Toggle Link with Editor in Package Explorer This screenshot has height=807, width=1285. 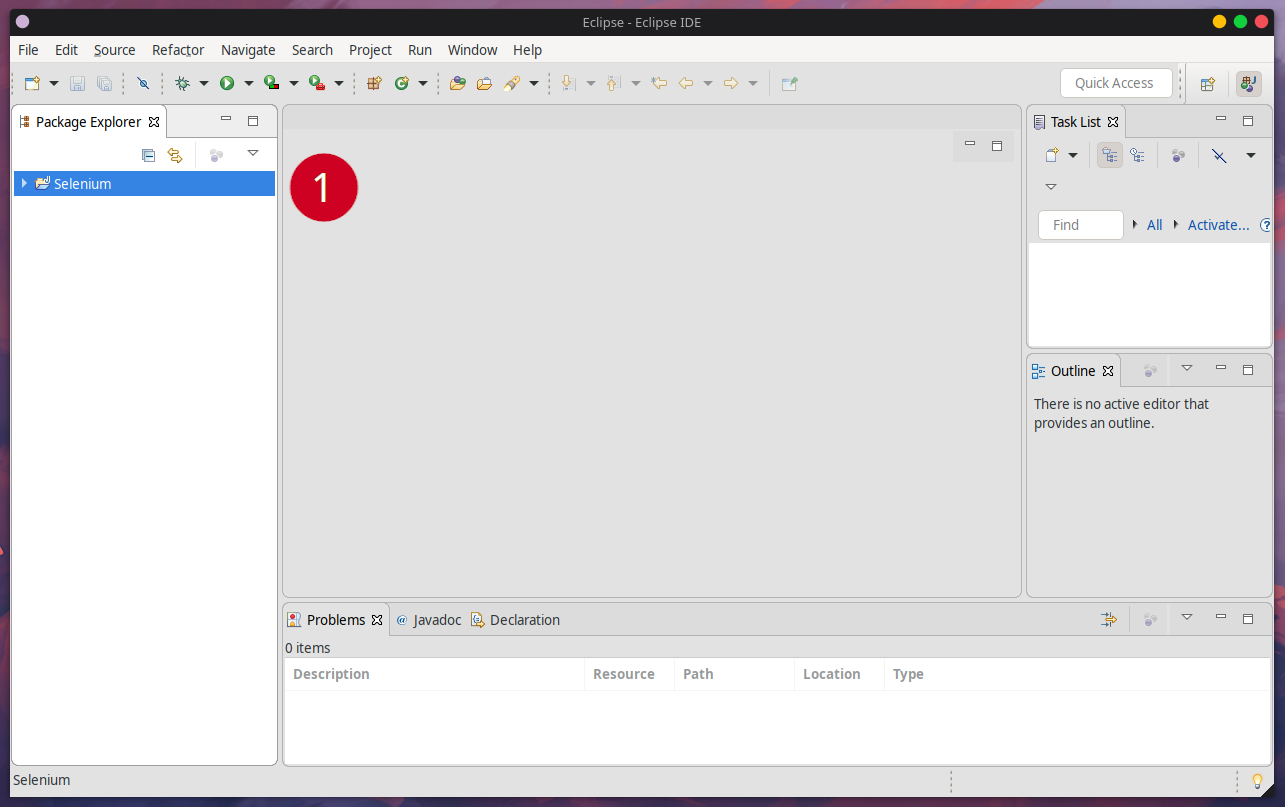pyautogui.click(x=175, y=155)
